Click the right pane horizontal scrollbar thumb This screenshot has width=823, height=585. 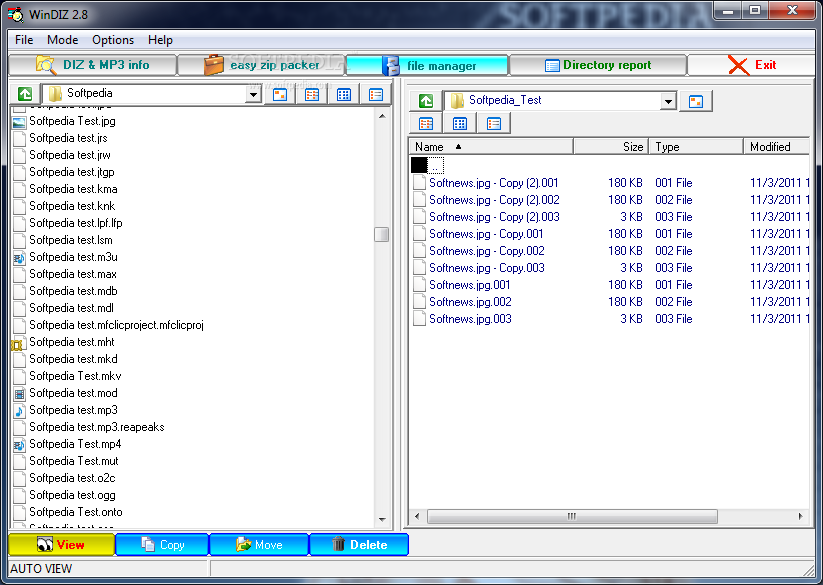coord(572,516)
